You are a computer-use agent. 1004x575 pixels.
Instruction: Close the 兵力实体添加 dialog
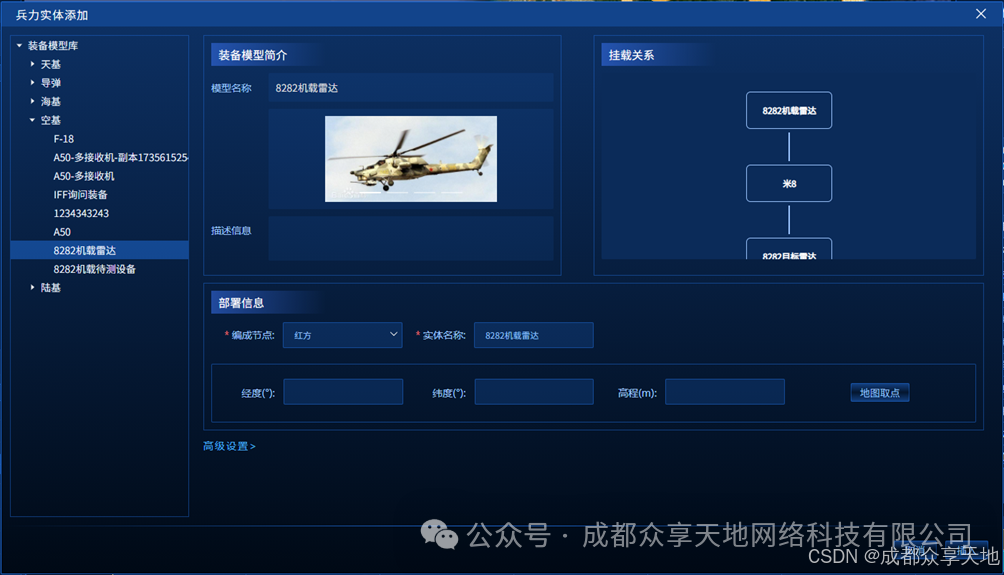point(981,13)
